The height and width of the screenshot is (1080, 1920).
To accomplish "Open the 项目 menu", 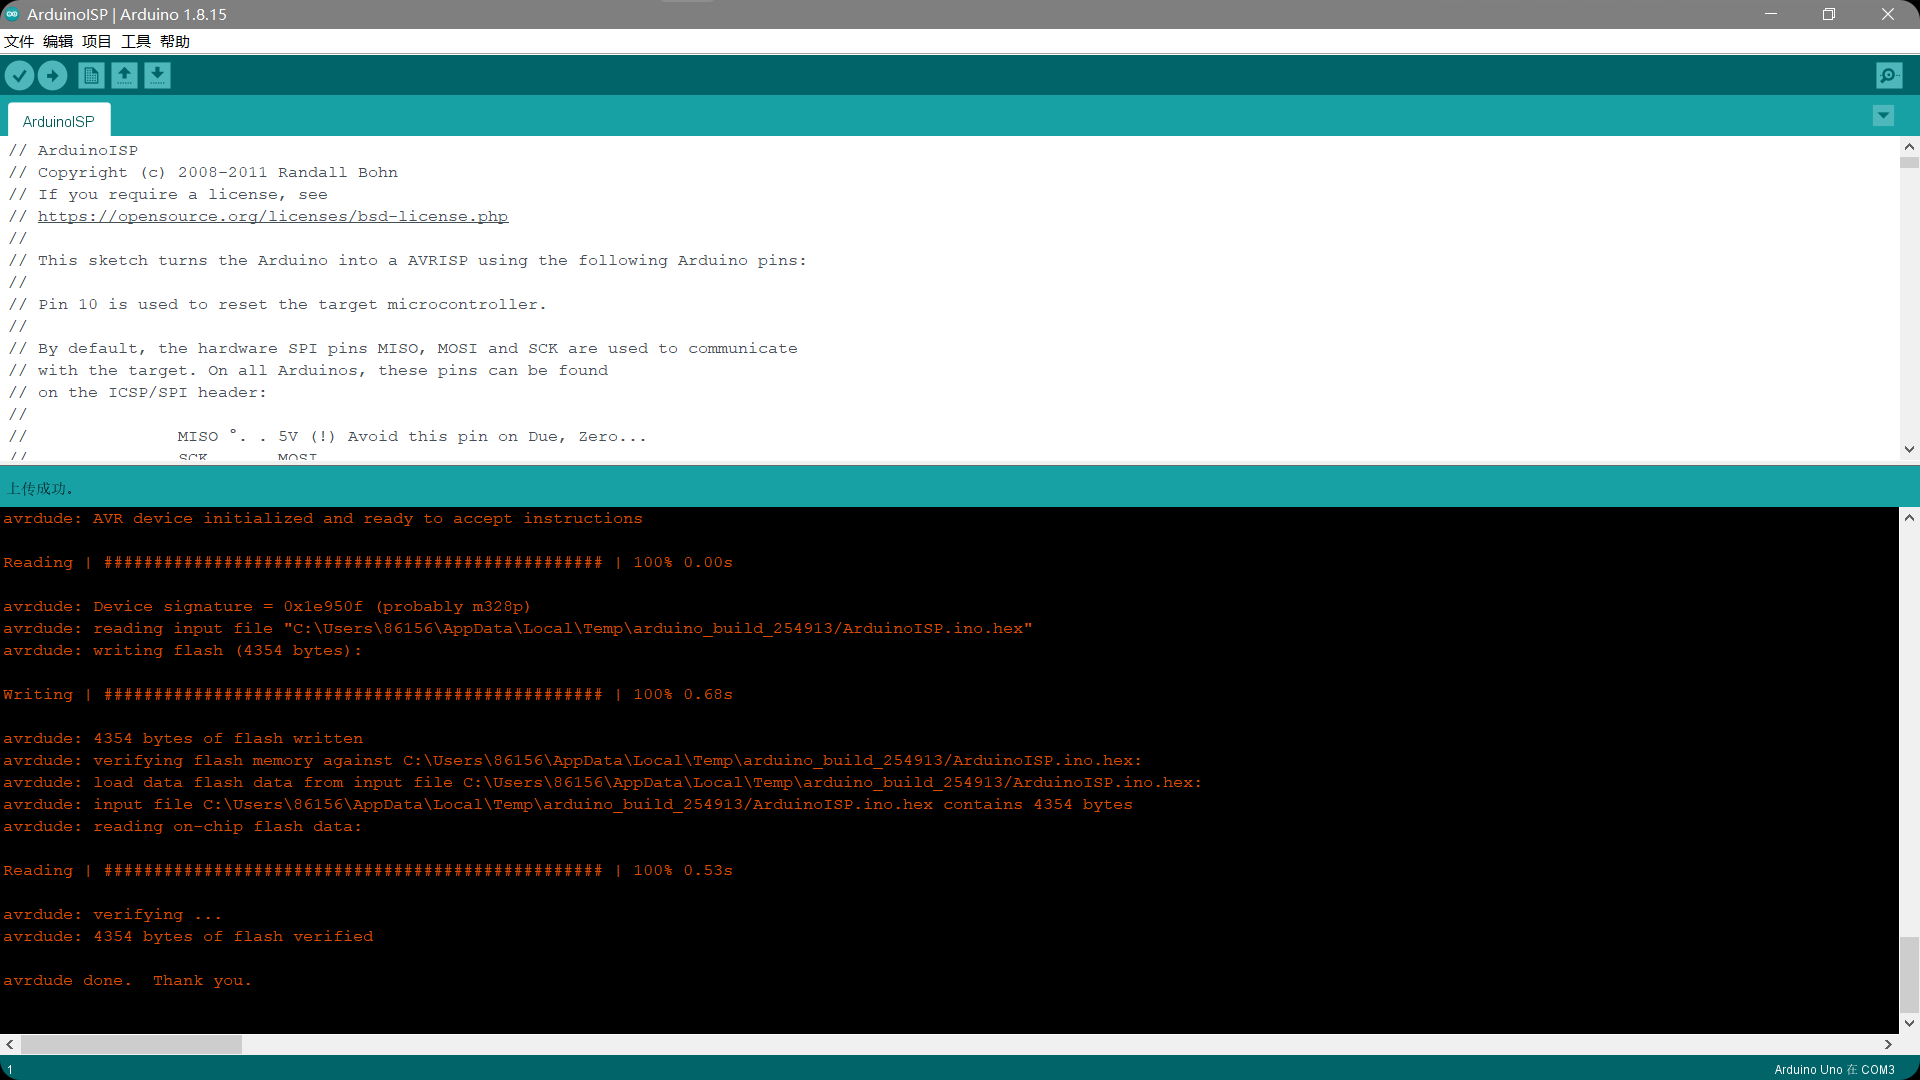I will 97,41.
